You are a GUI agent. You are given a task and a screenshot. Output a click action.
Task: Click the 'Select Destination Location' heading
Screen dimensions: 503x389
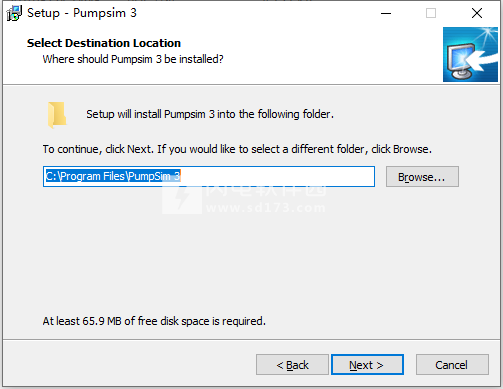pos(104,43)
